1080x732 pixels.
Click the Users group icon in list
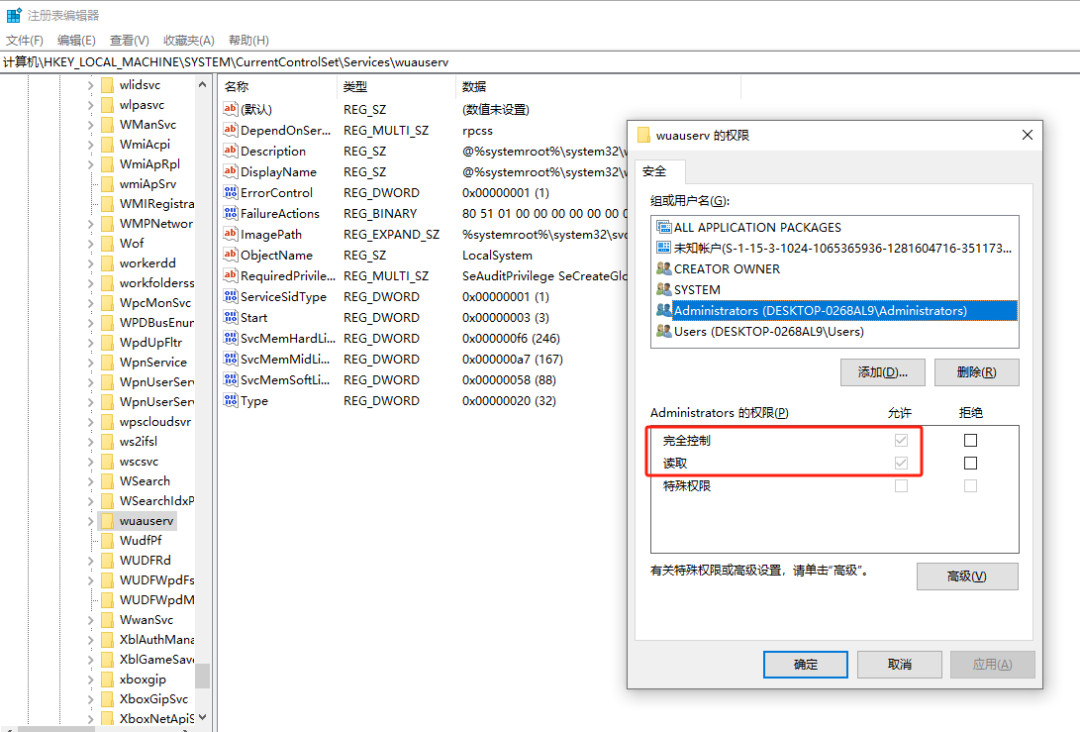tap(663, 331)
